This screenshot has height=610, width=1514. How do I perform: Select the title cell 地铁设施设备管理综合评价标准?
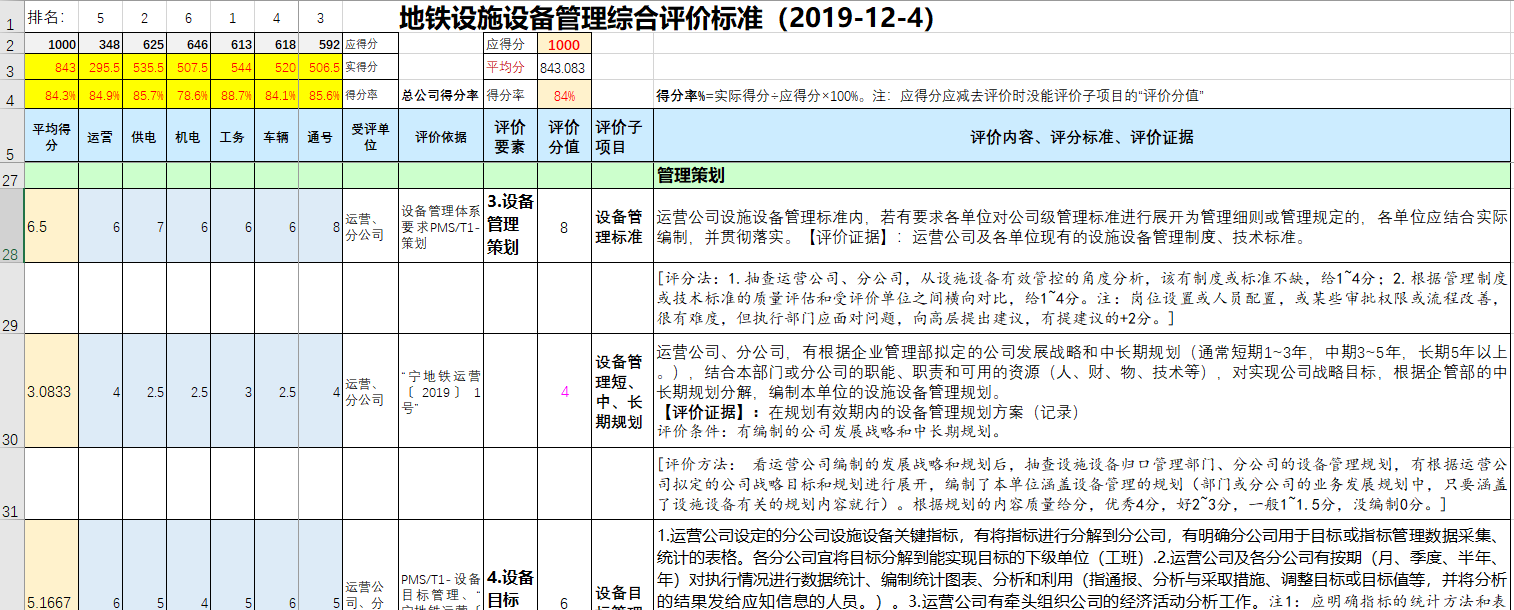point(665,18)
